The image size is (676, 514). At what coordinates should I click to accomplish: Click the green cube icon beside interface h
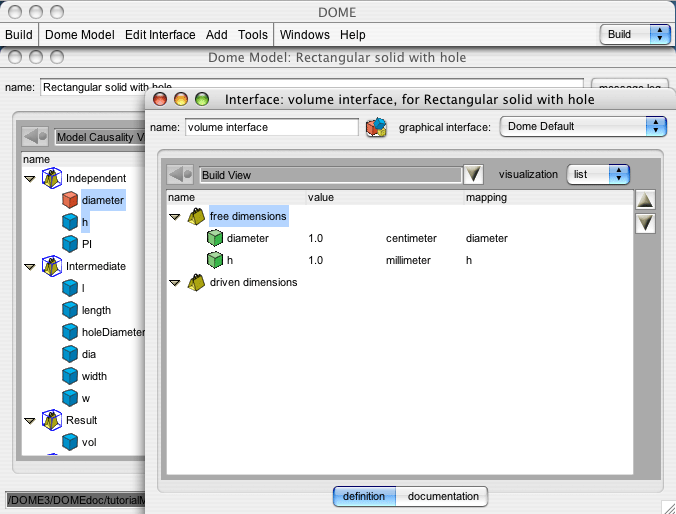[x=215, y=260]
